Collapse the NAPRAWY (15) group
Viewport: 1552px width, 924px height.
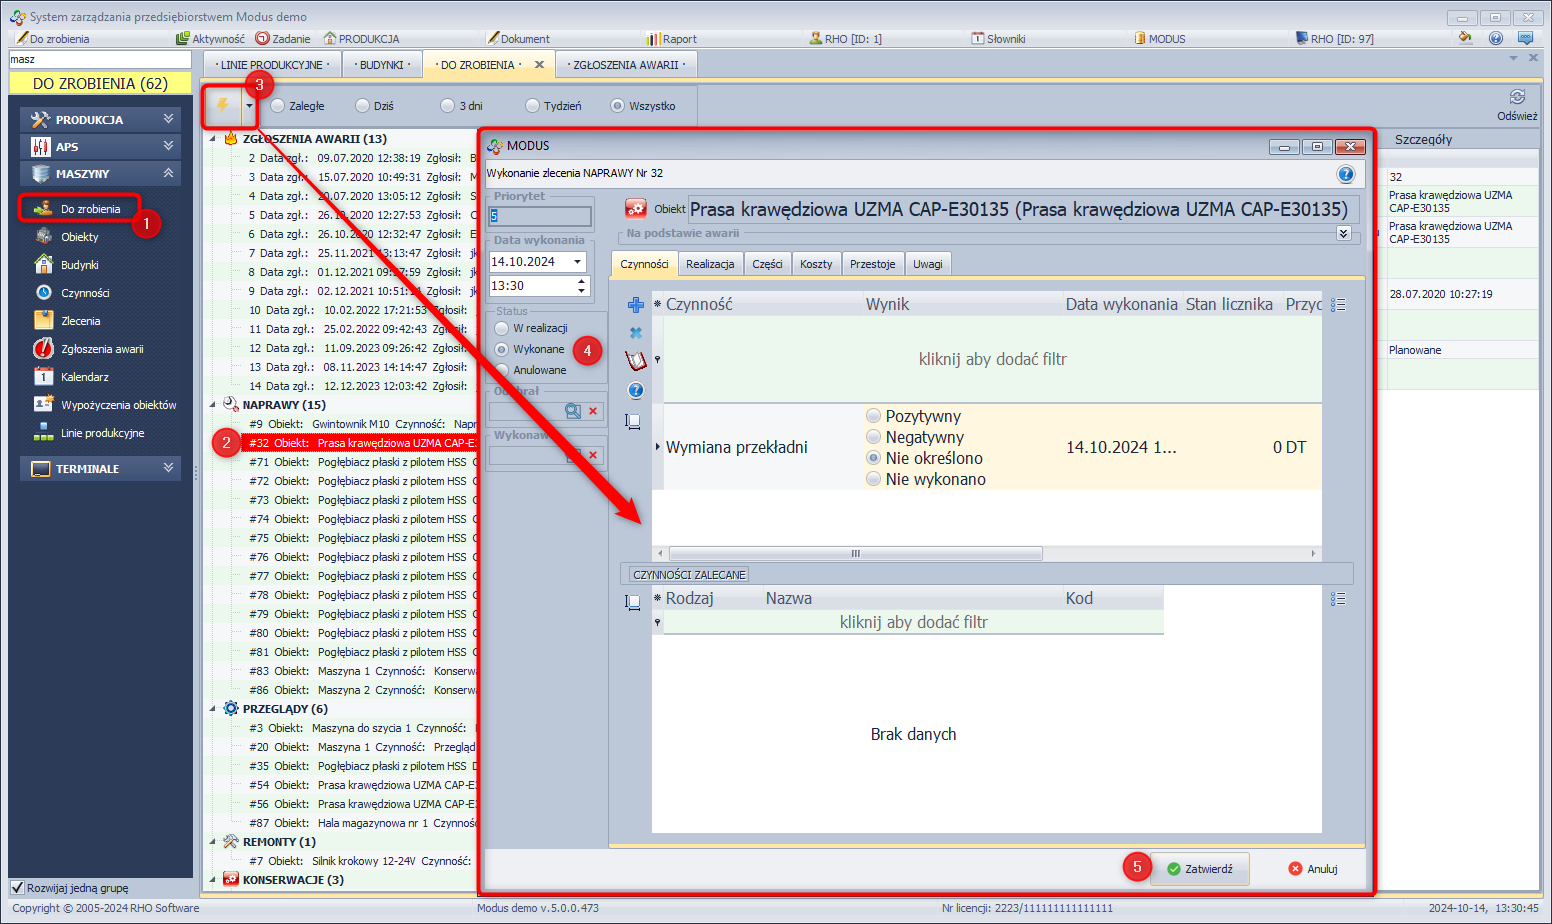click(x=212, y=405)
